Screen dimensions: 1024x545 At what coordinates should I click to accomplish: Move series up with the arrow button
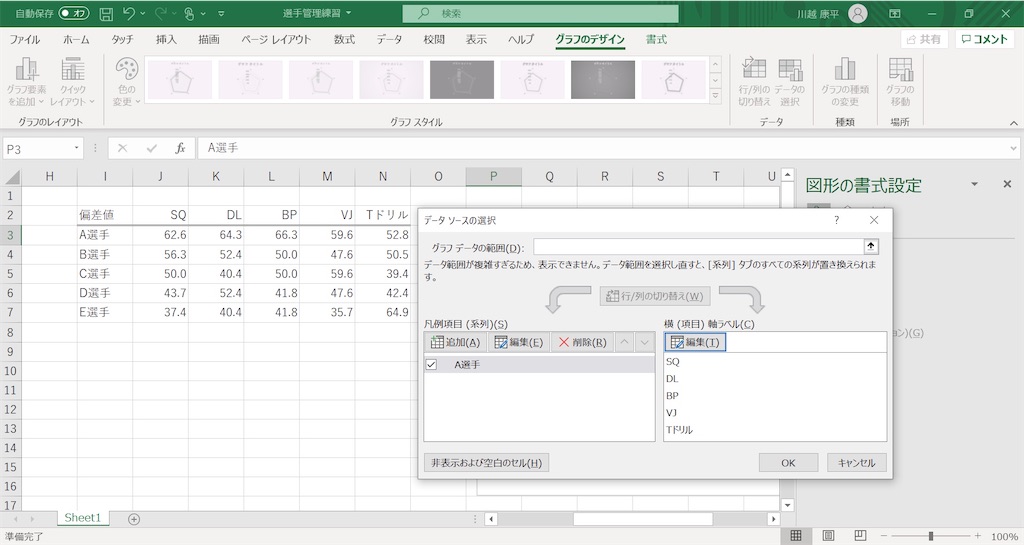coord(625,342)
